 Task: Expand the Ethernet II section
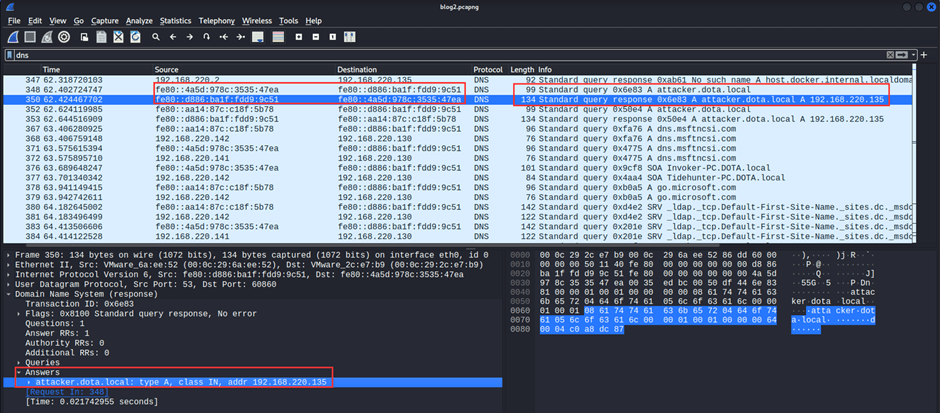click(x=8, y=265)
